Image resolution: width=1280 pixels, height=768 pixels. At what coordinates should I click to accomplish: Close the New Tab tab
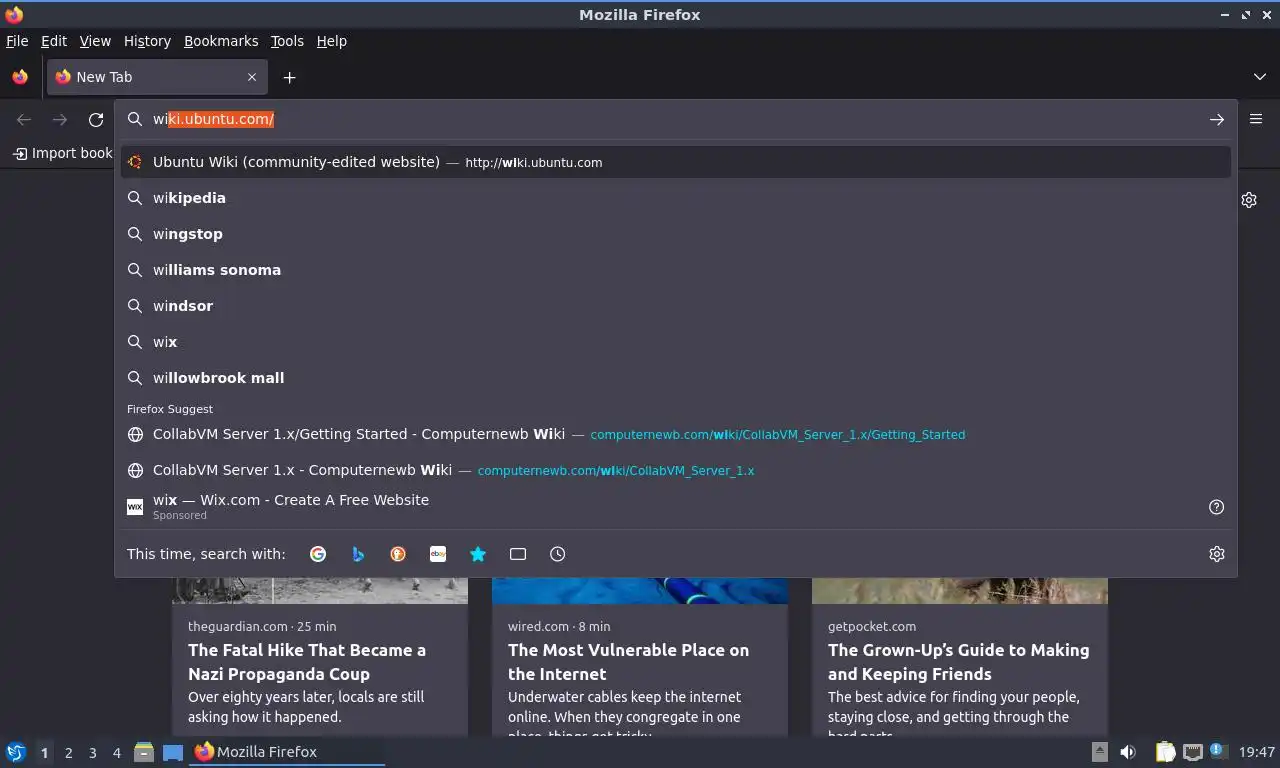(x=252, y=77)
